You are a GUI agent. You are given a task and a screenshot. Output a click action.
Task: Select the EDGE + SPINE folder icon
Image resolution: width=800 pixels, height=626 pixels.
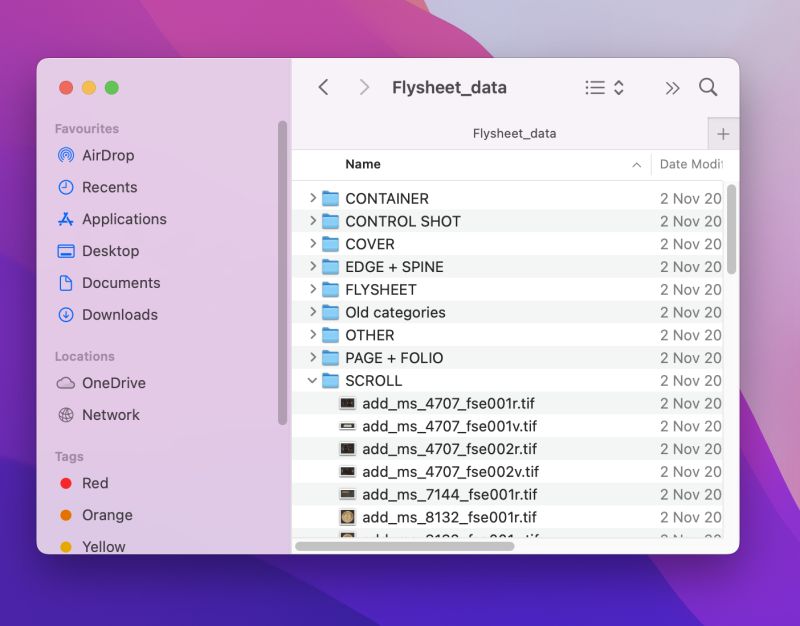click(x=331, y=267)
